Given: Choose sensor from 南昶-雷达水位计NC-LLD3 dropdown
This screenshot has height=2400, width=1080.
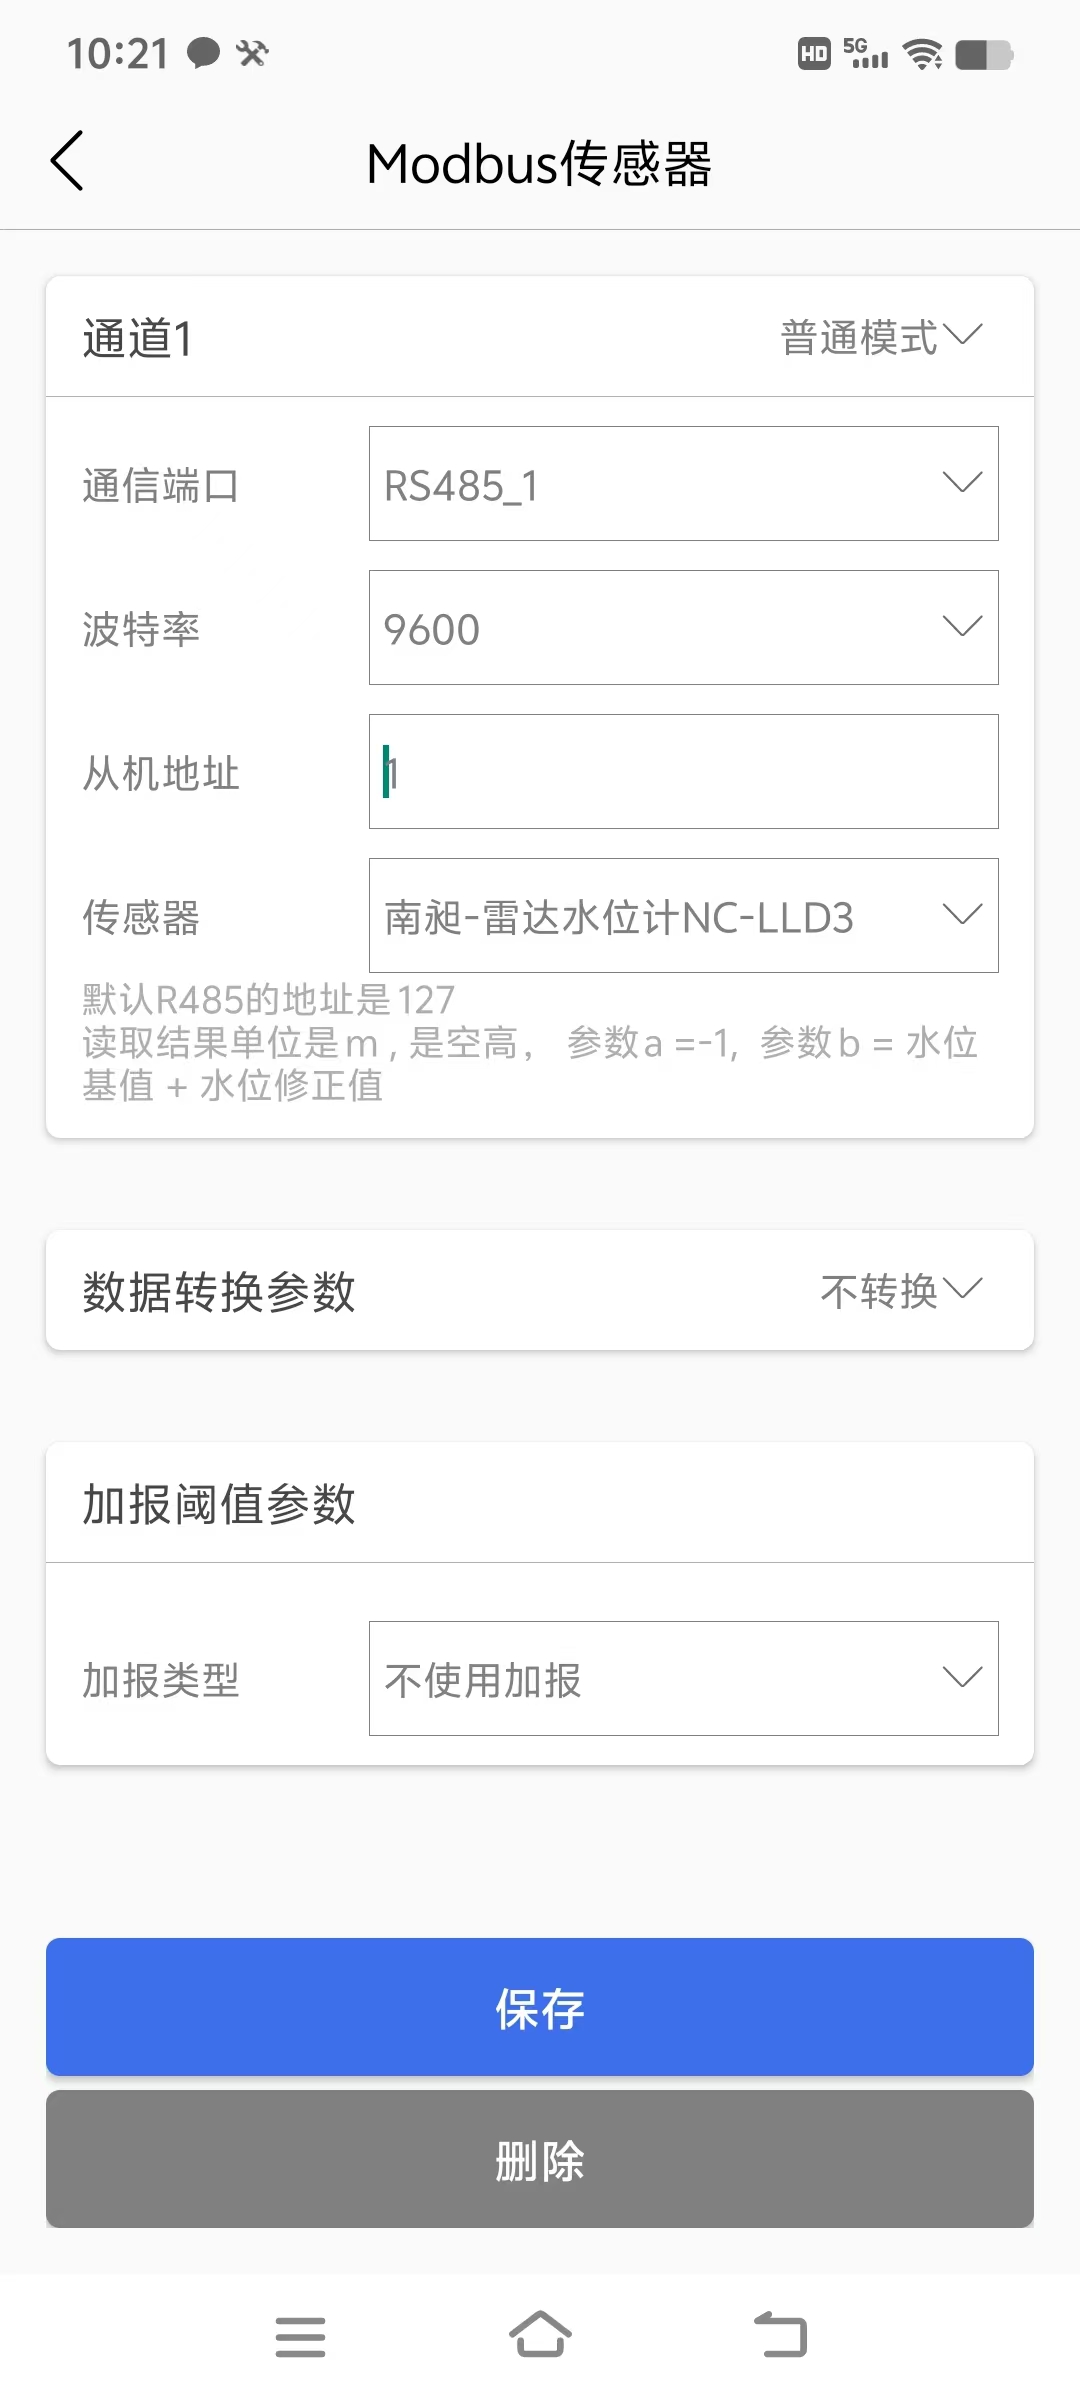Looking at the screenshot, I should [x=683, y=916].
